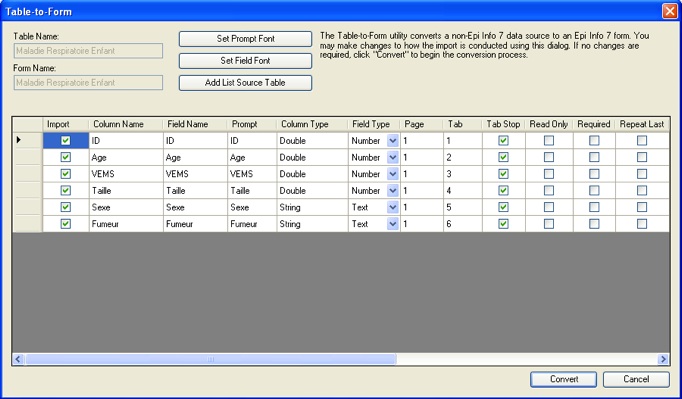Click the Field Name cell 'VEMS'

pos(195,174)
